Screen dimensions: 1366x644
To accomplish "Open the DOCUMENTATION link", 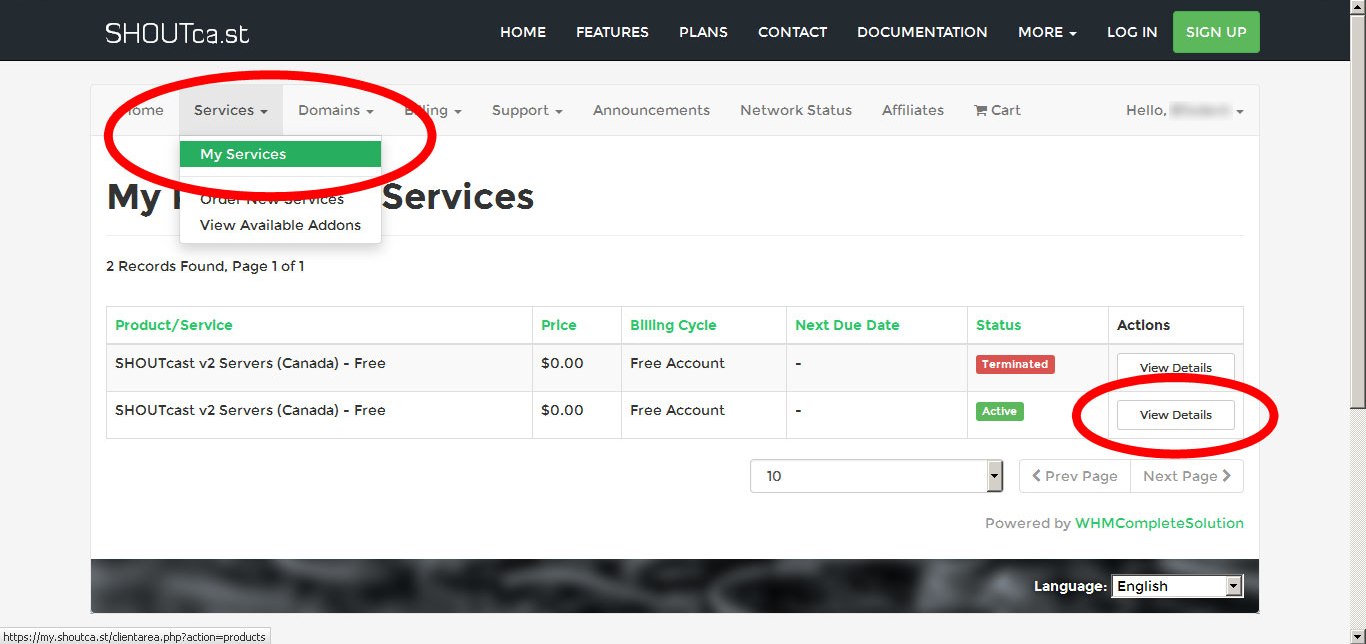I will click(x=922, y=32).
